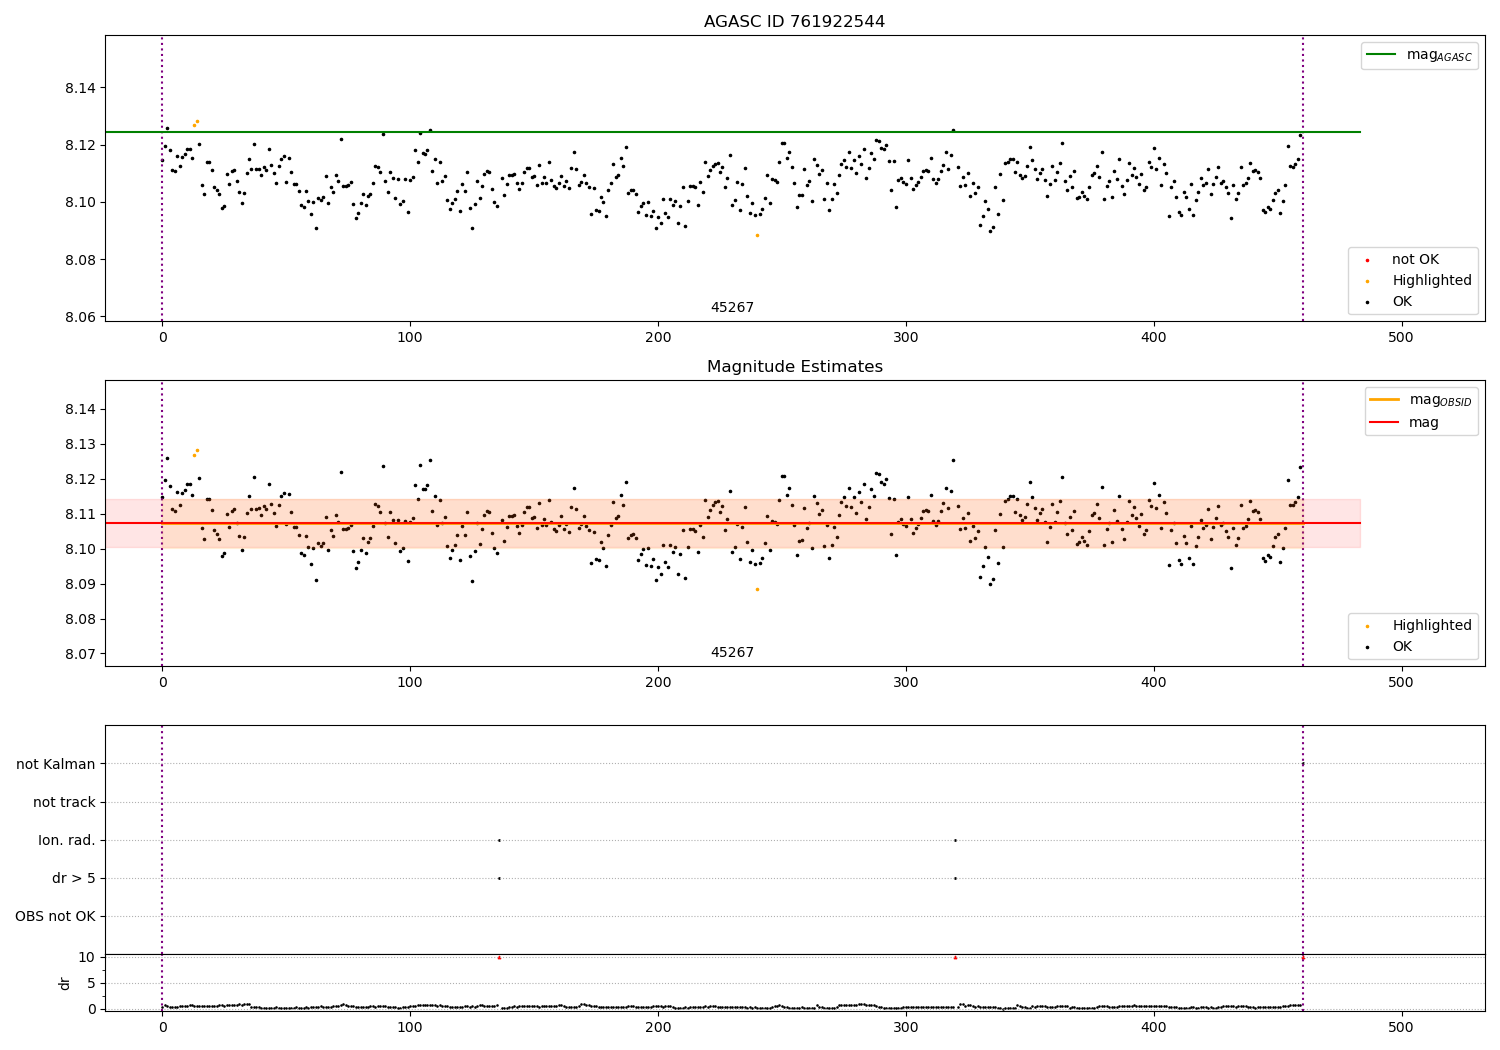This screenshot has width=1500, height=1050.
Task: Click the 'dr' axis label at bottom
Action: (x=65, y=983)
